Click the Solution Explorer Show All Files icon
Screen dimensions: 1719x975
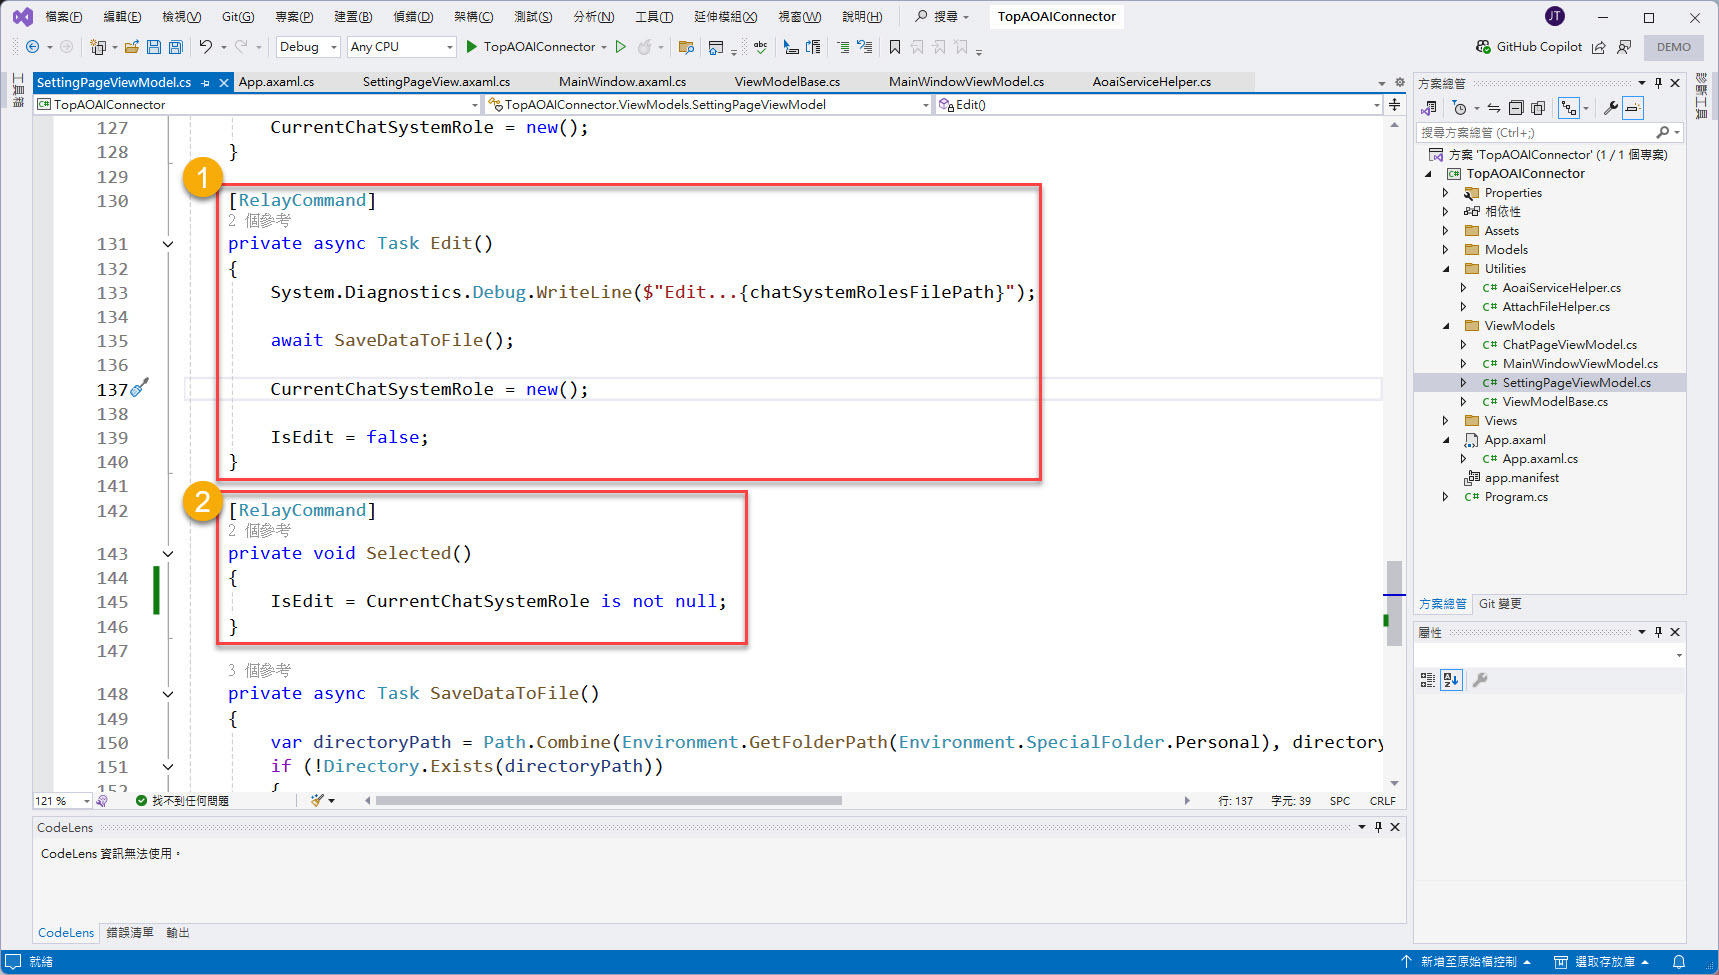click(x=1538, y=108)
